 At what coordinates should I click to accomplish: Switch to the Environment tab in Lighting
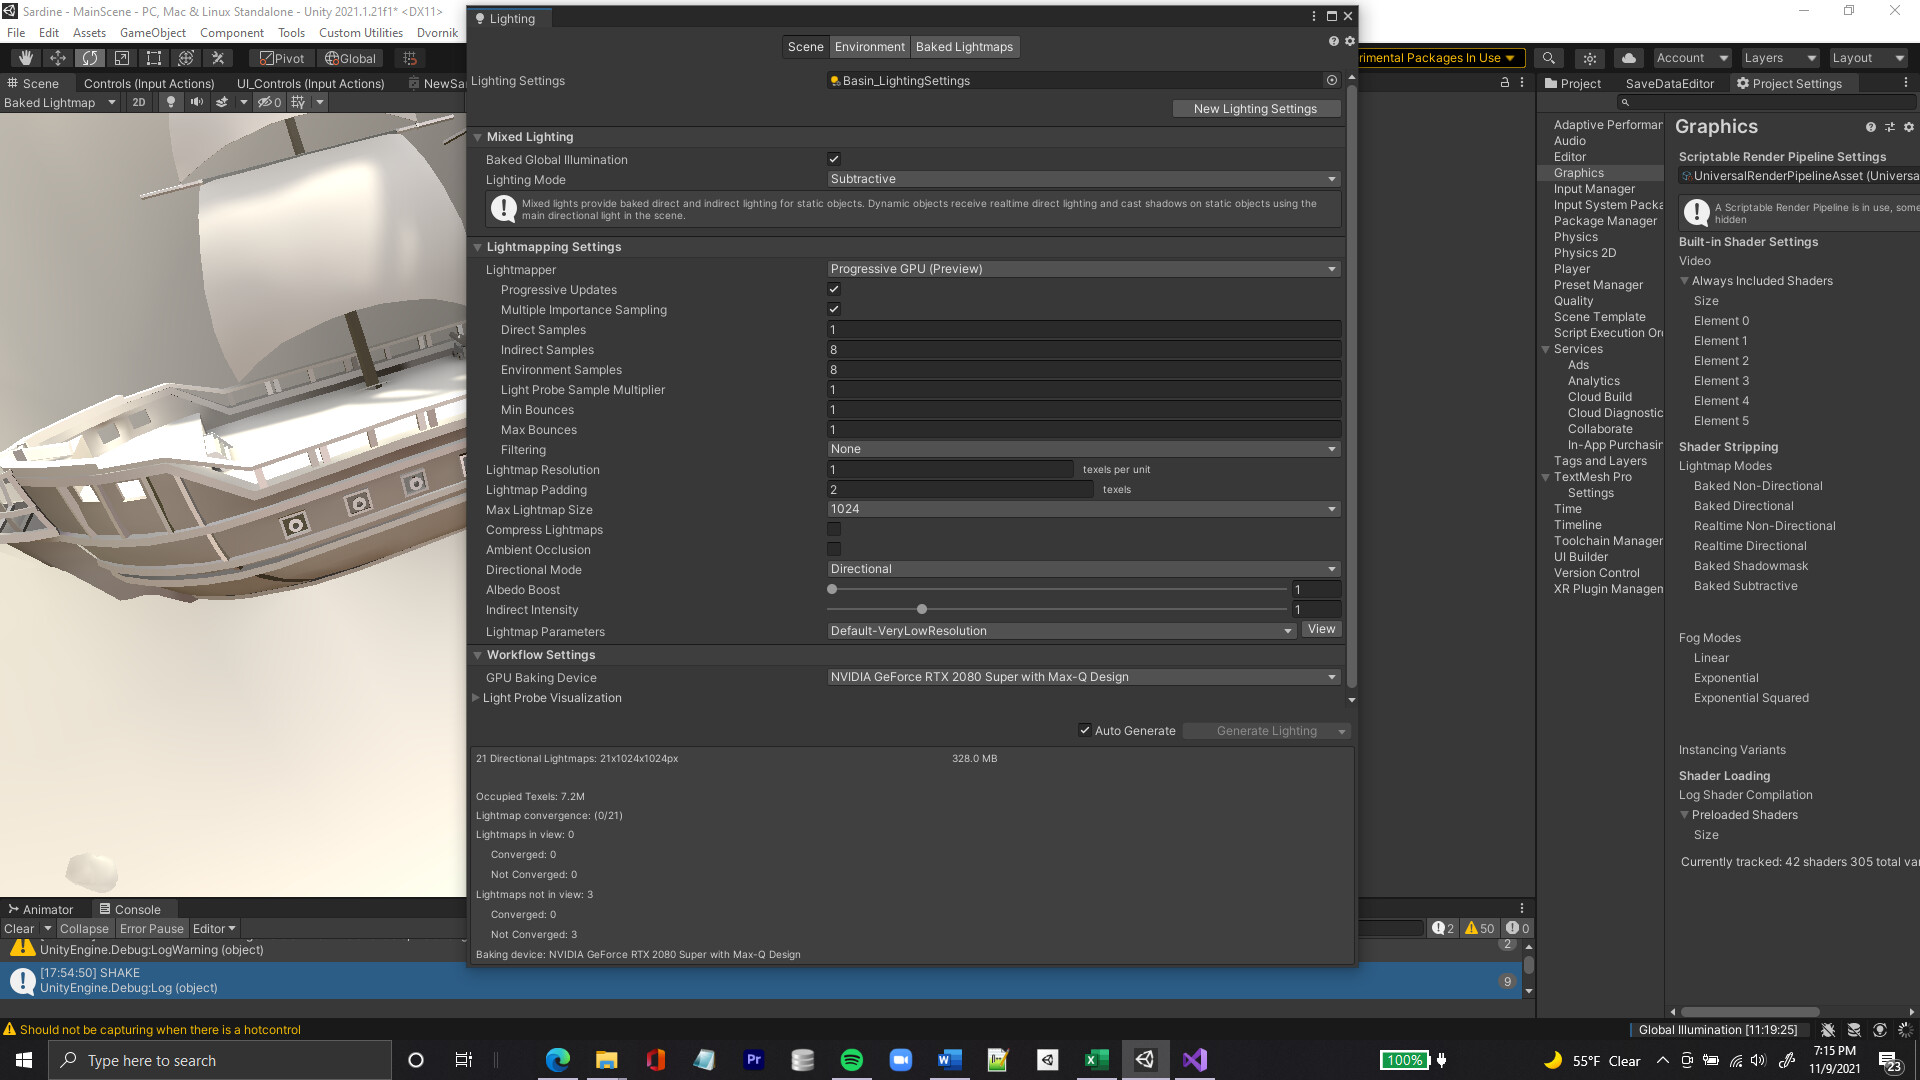click(869, 46)
